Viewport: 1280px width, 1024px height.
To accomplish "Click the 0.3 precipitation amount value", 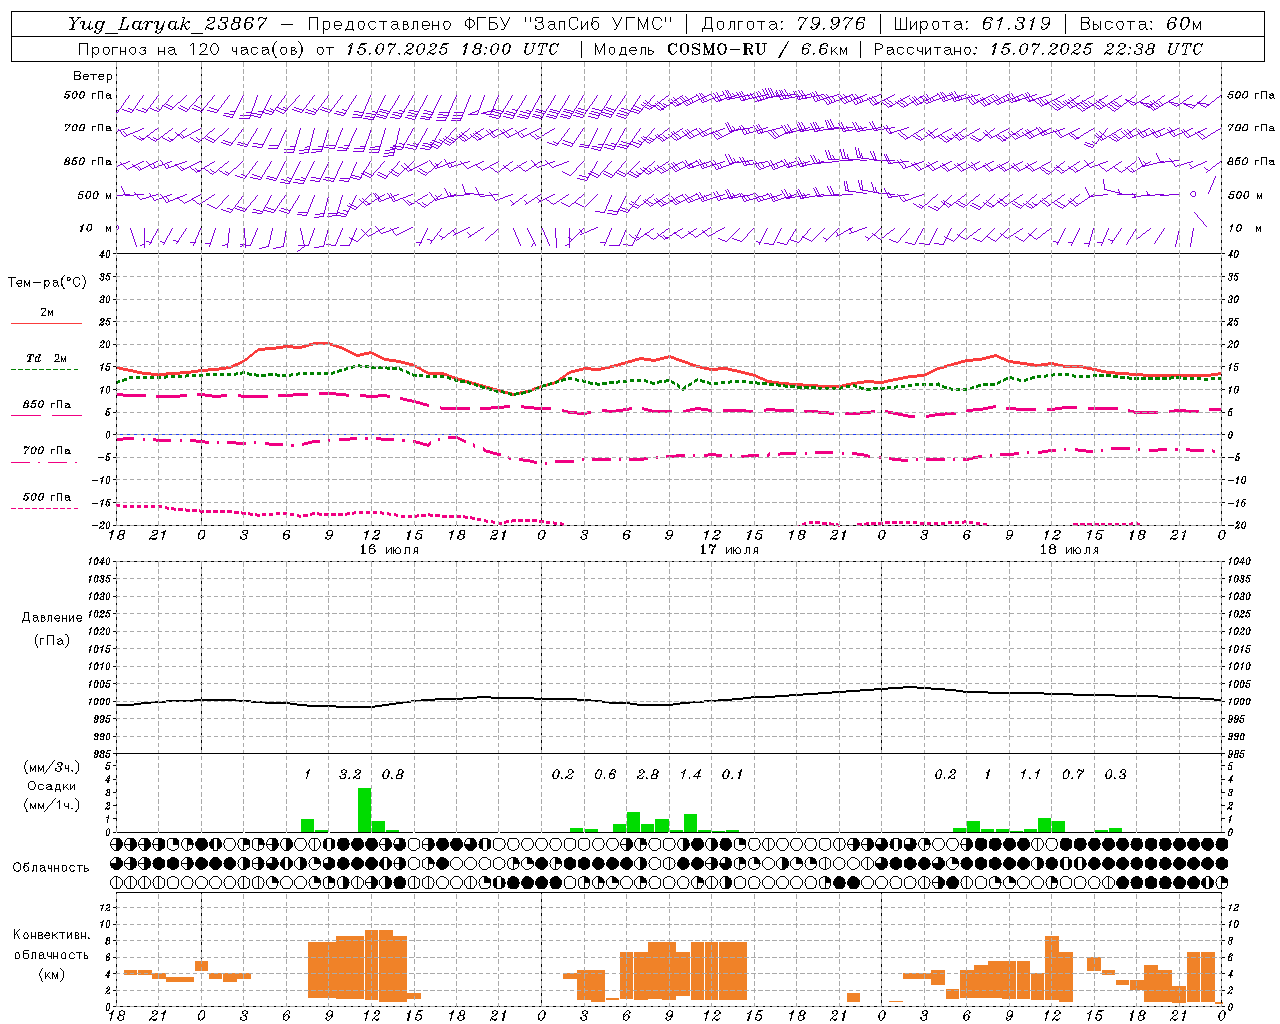I will (x=1116, y=774).
